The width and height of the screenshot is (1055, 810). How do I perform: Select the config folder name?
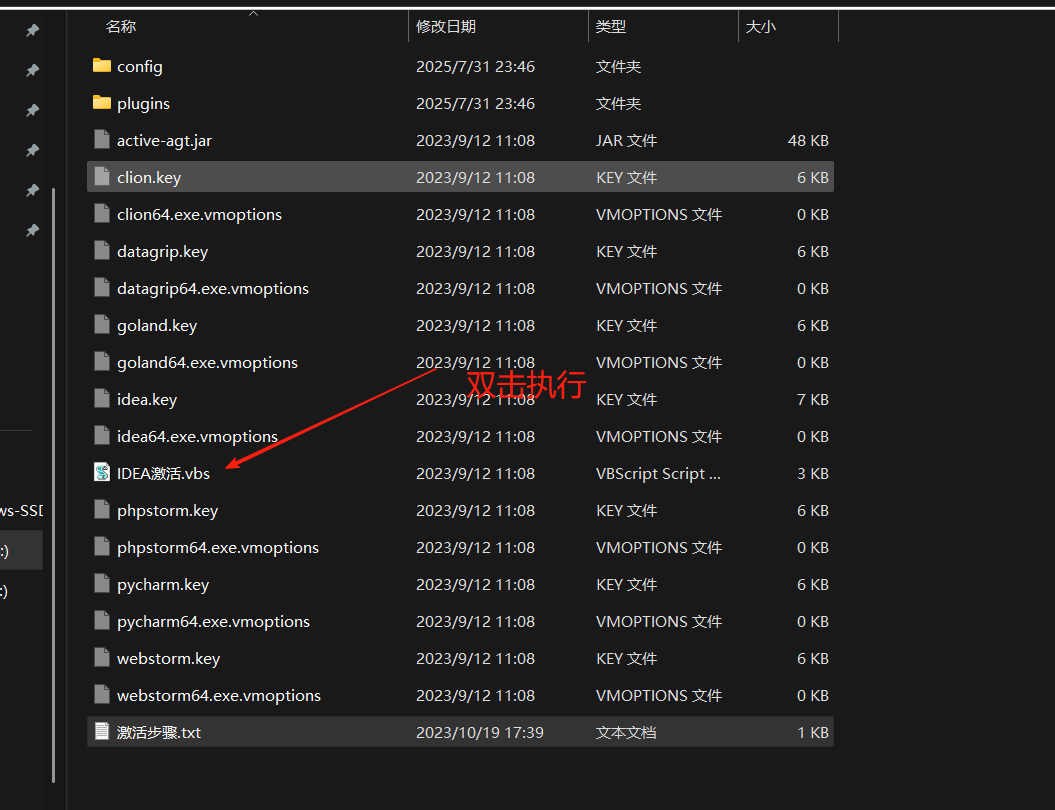coord(139,67)
